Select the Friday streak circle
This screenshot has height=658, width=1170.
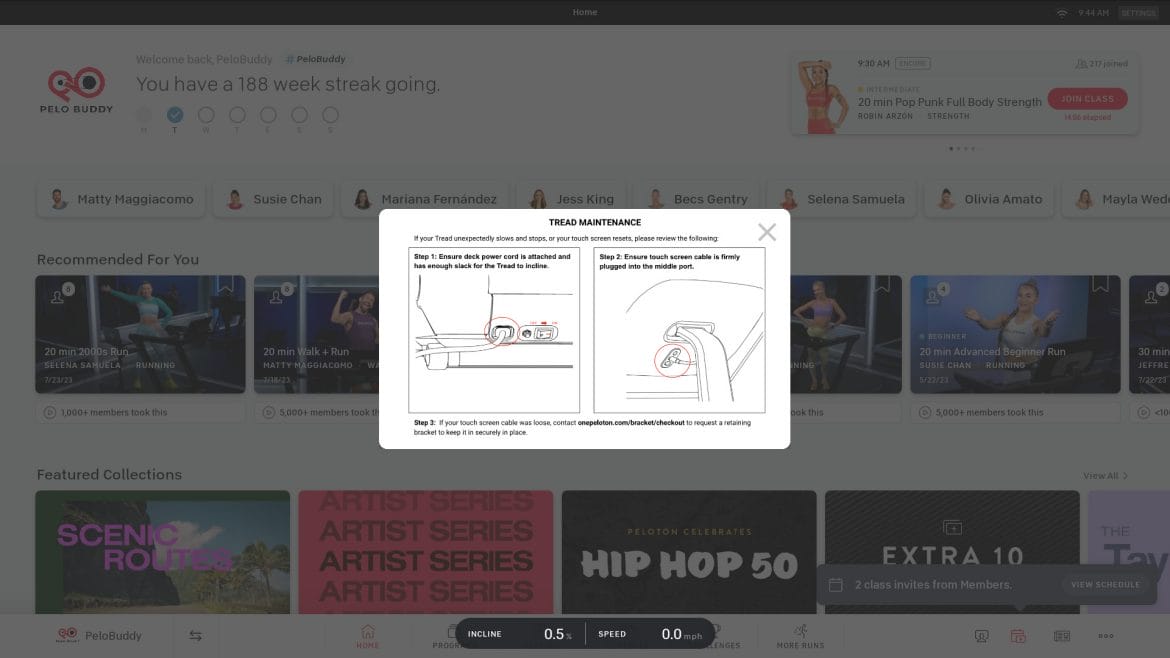pos(269,115)
